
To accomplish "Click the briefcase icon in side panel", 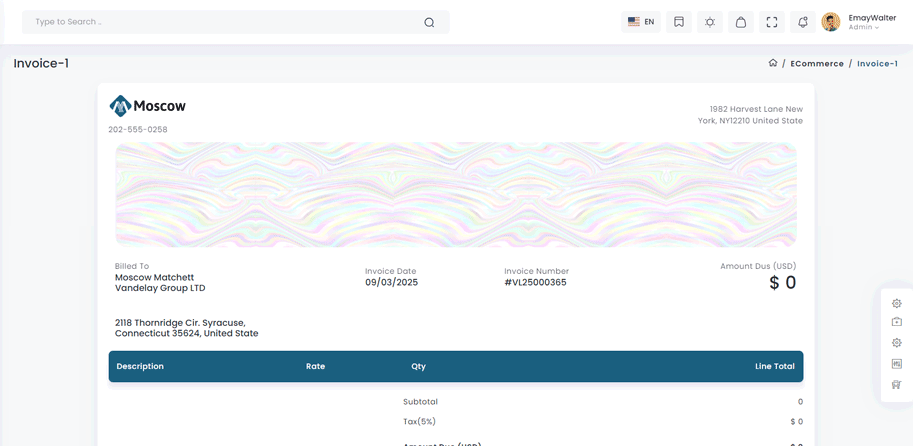I will (897, 322).
